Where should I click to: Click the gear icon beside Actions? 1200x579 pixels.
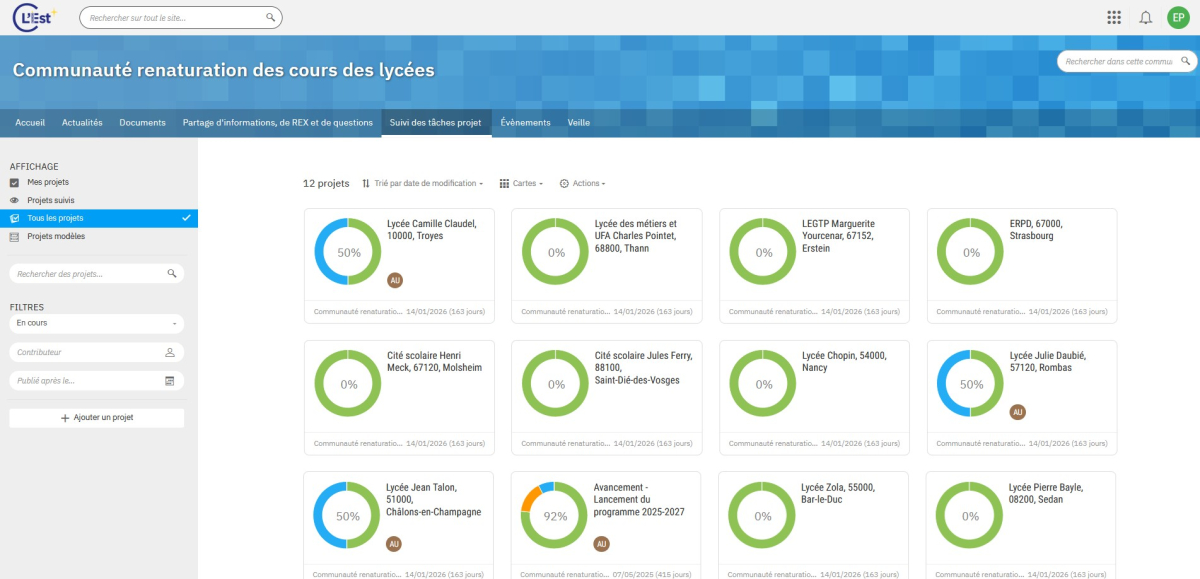(x=564, y=184)
